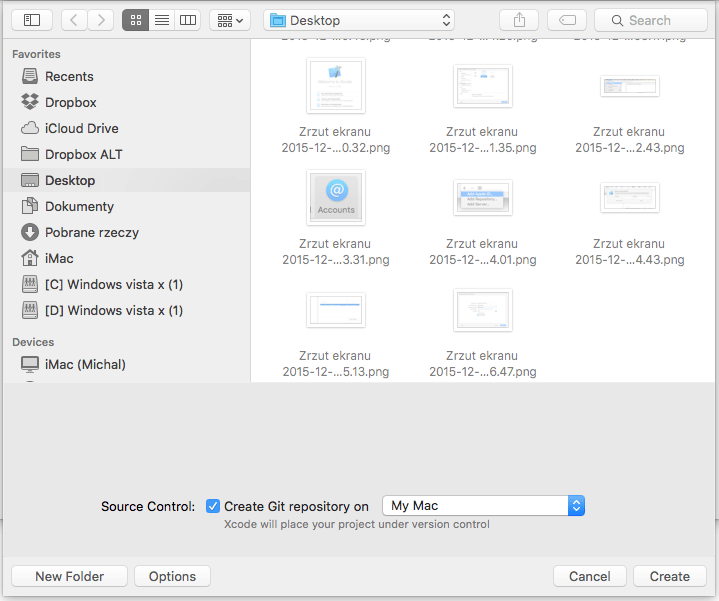Viewport: 719px width, 601px height.
Task: Toggle the sidebar visibility button
Action: point(32,20)
